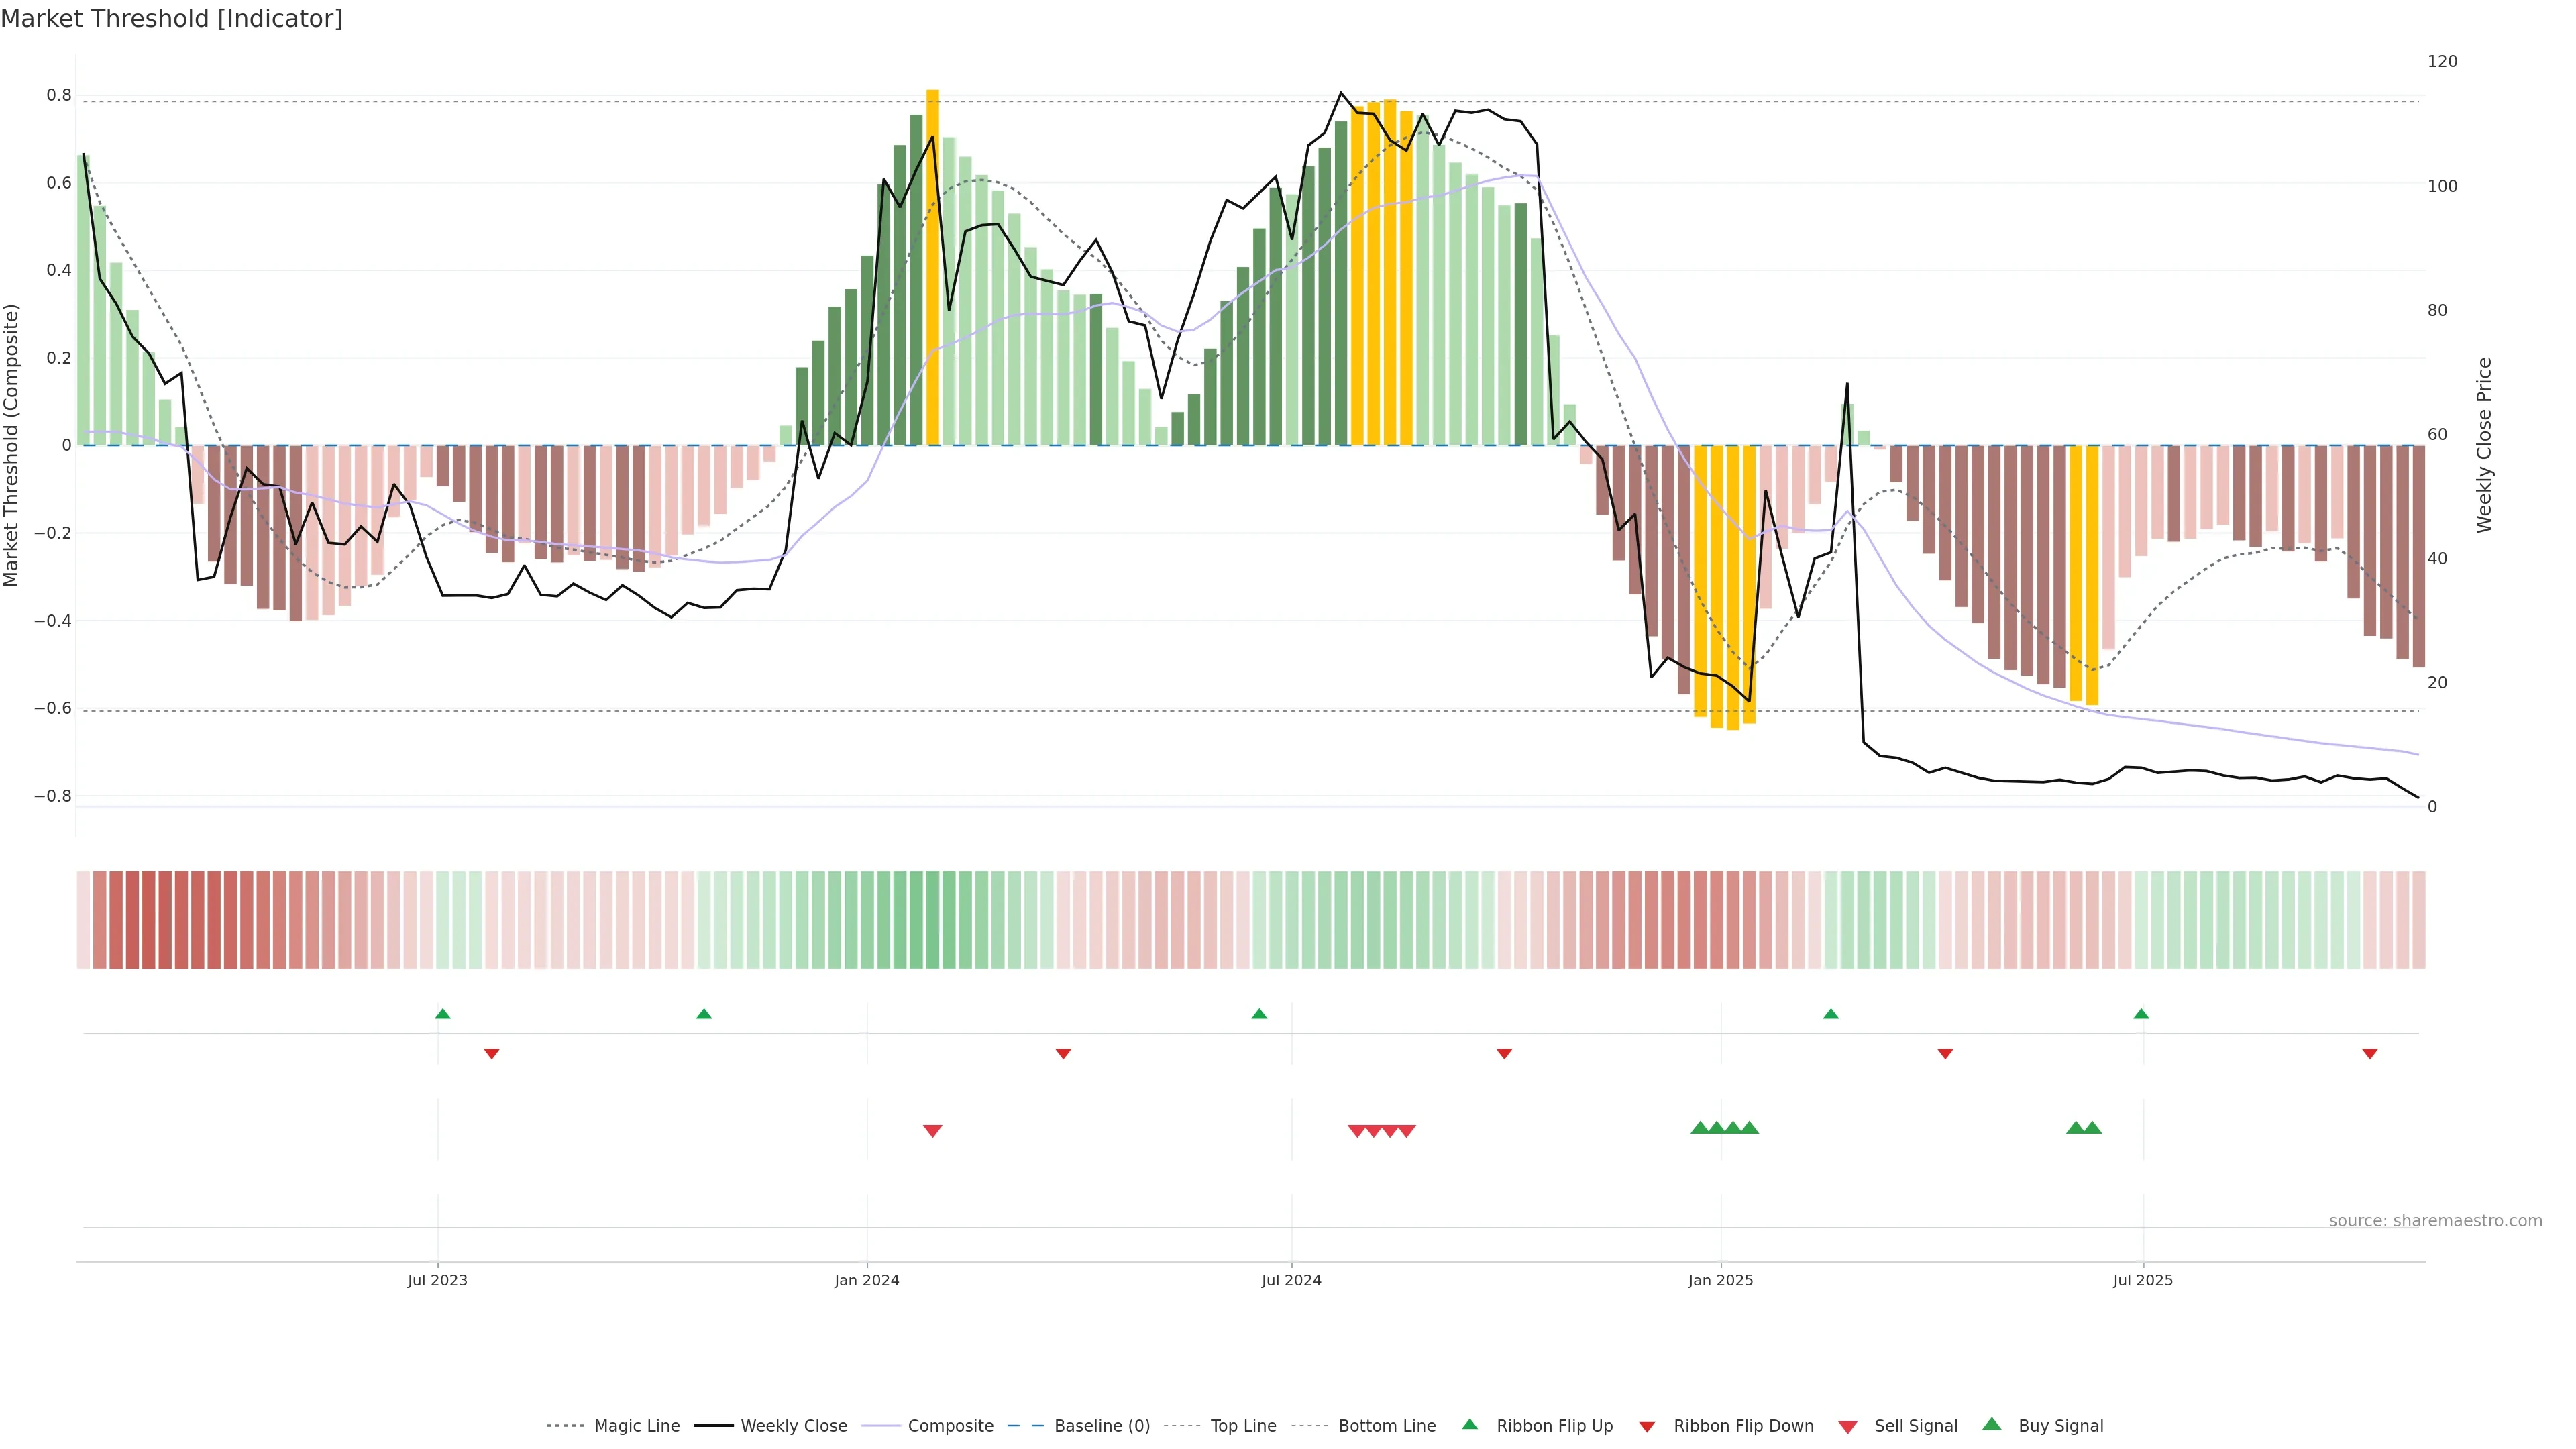Toggle the Composite legend entry
The height and width of the screenshot is (1449, 2576).
(950, 1426)
